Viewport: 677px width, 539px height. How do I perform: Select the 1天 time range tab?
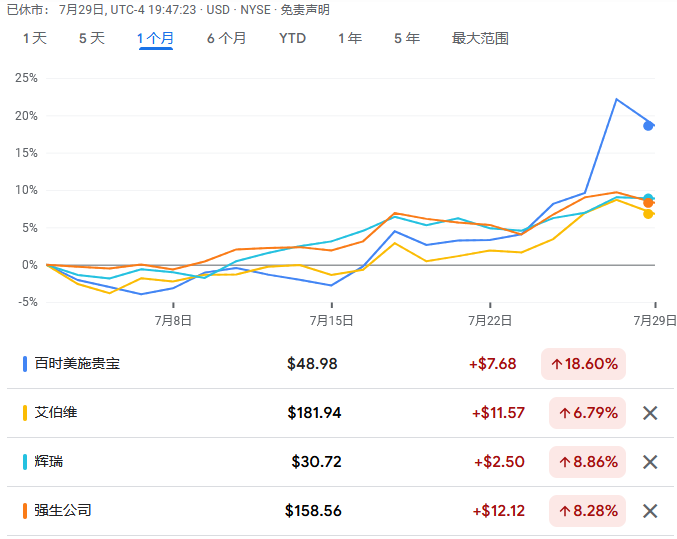pyautogui.click(x=35, y=38)
